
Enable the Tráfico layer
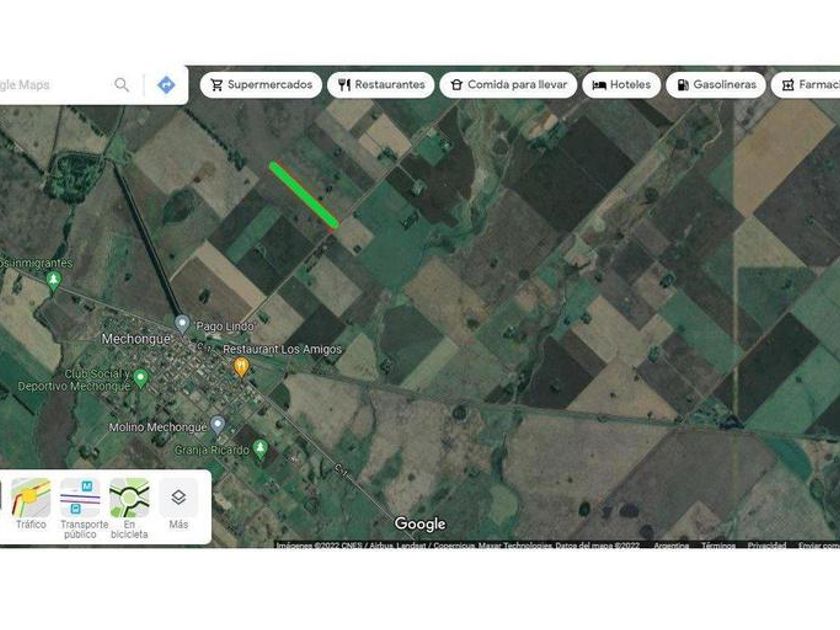coord(31,504)
